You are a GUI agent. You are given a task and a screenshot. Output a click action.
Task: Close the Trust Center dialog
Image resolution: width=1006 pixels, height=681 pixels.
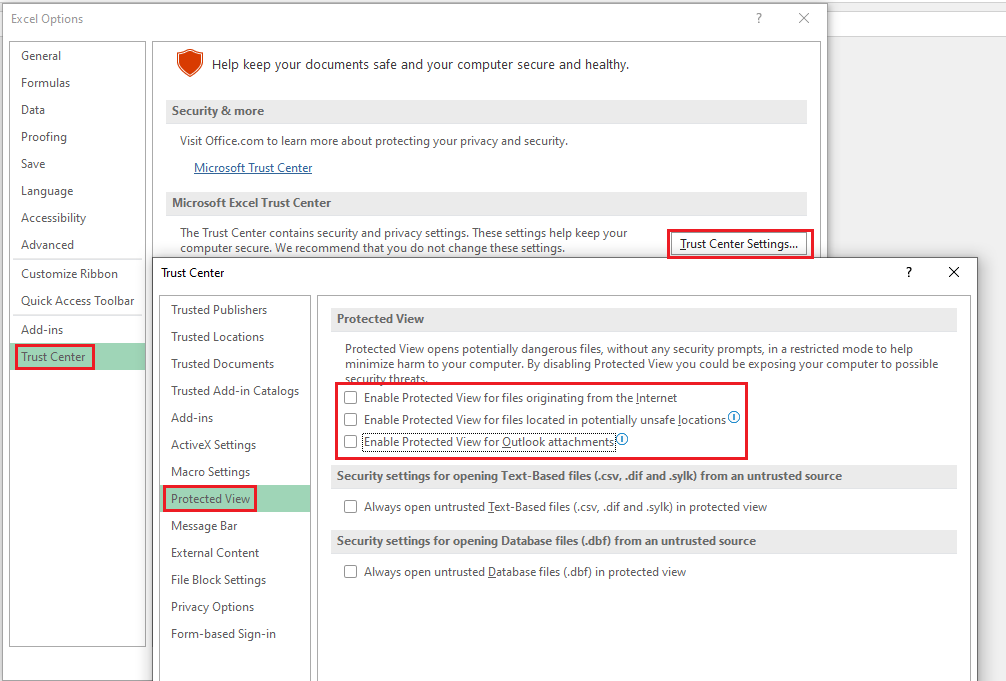click(x=954, y=272)
